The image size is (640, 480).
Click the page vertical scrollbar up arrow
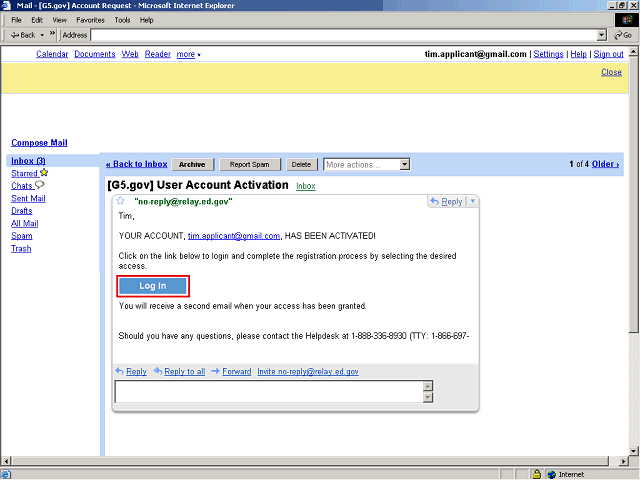[x=633, y=51]
